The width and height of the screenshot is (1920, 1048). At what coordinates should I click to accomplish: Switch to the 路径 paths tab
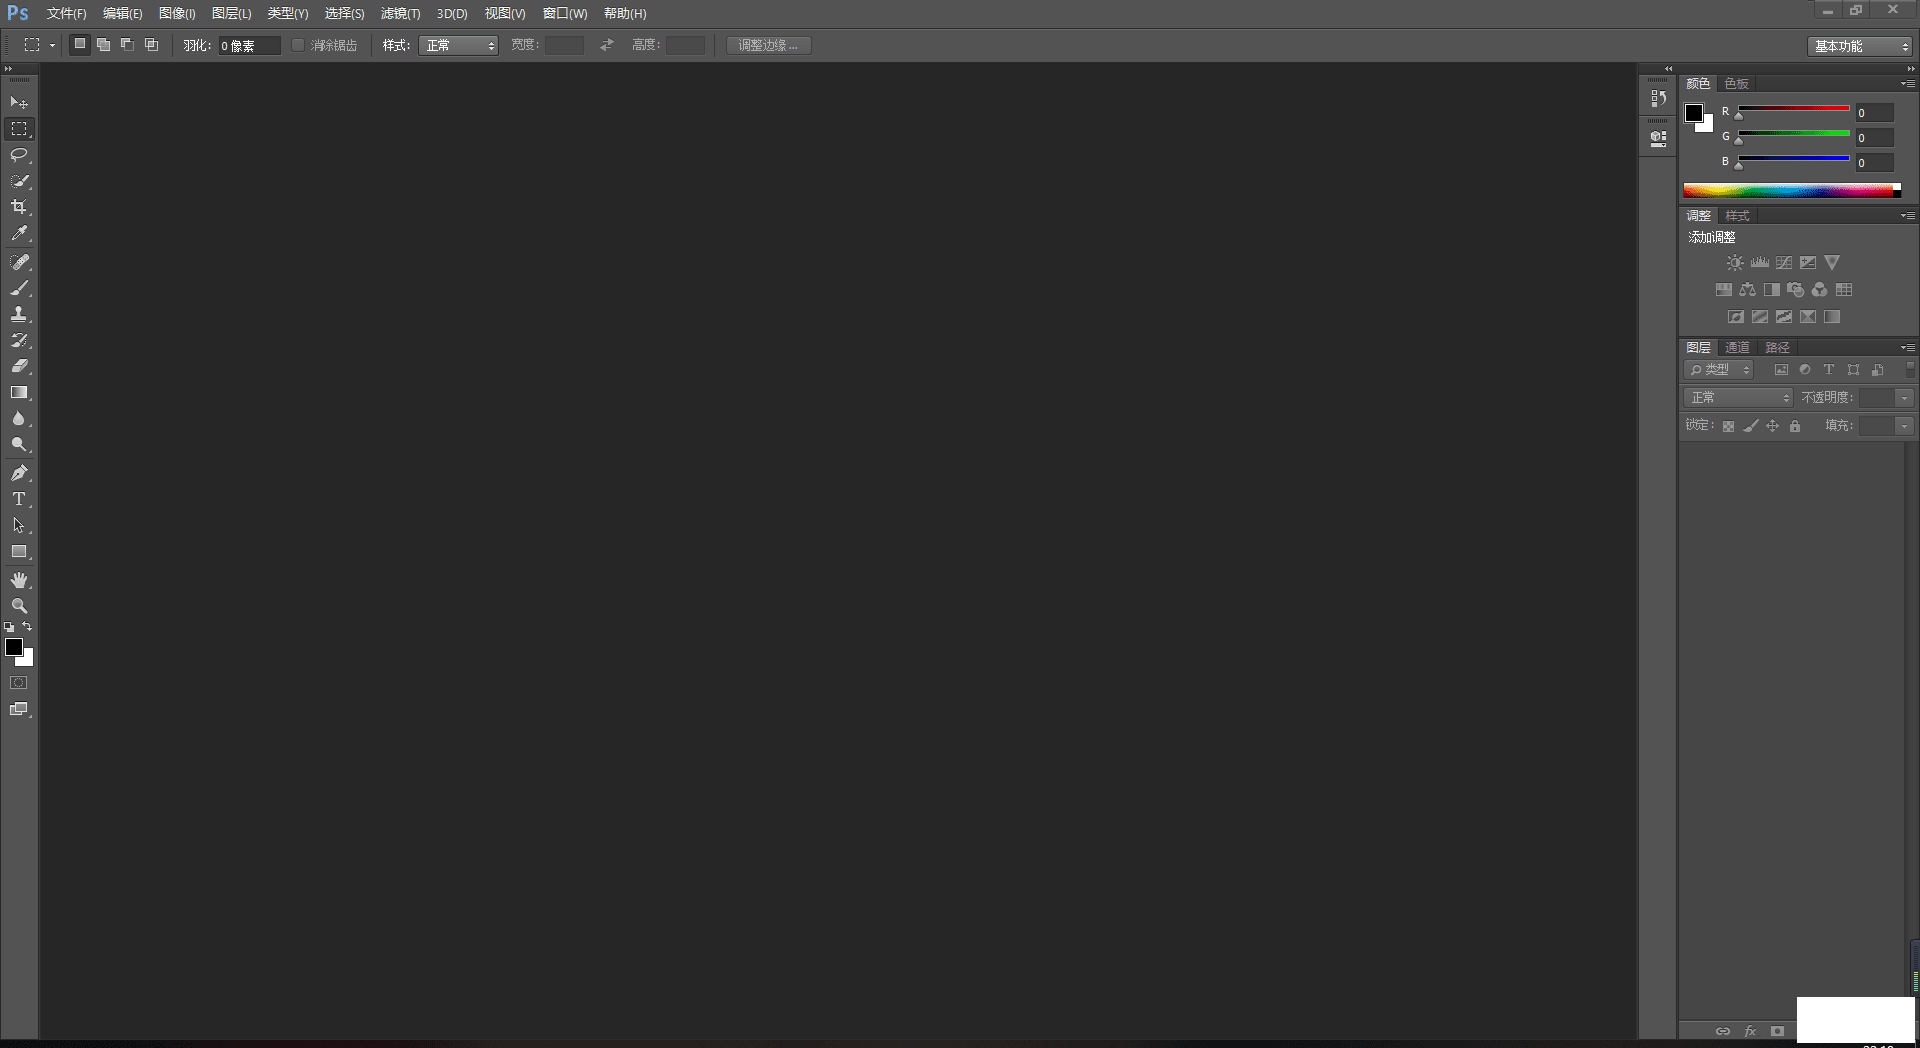pyautogui.click(x=1777, y=348)
